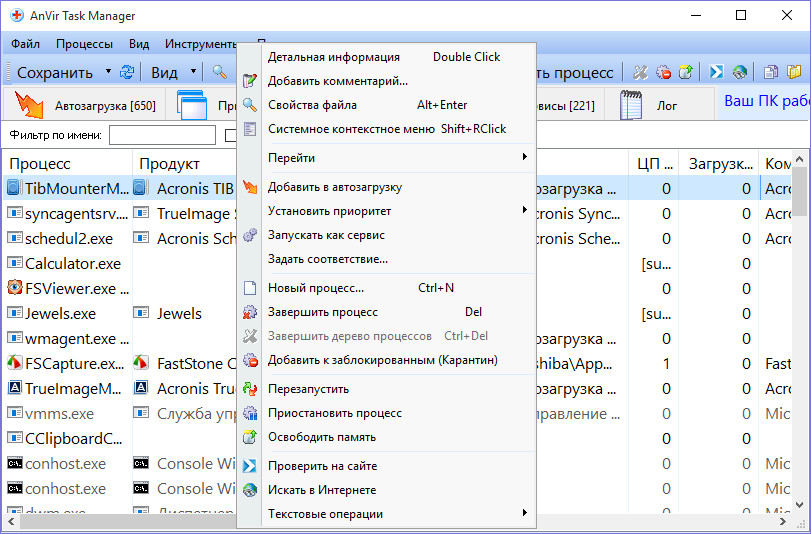Expand the Установить приоритет submenu

pos(524,210)
